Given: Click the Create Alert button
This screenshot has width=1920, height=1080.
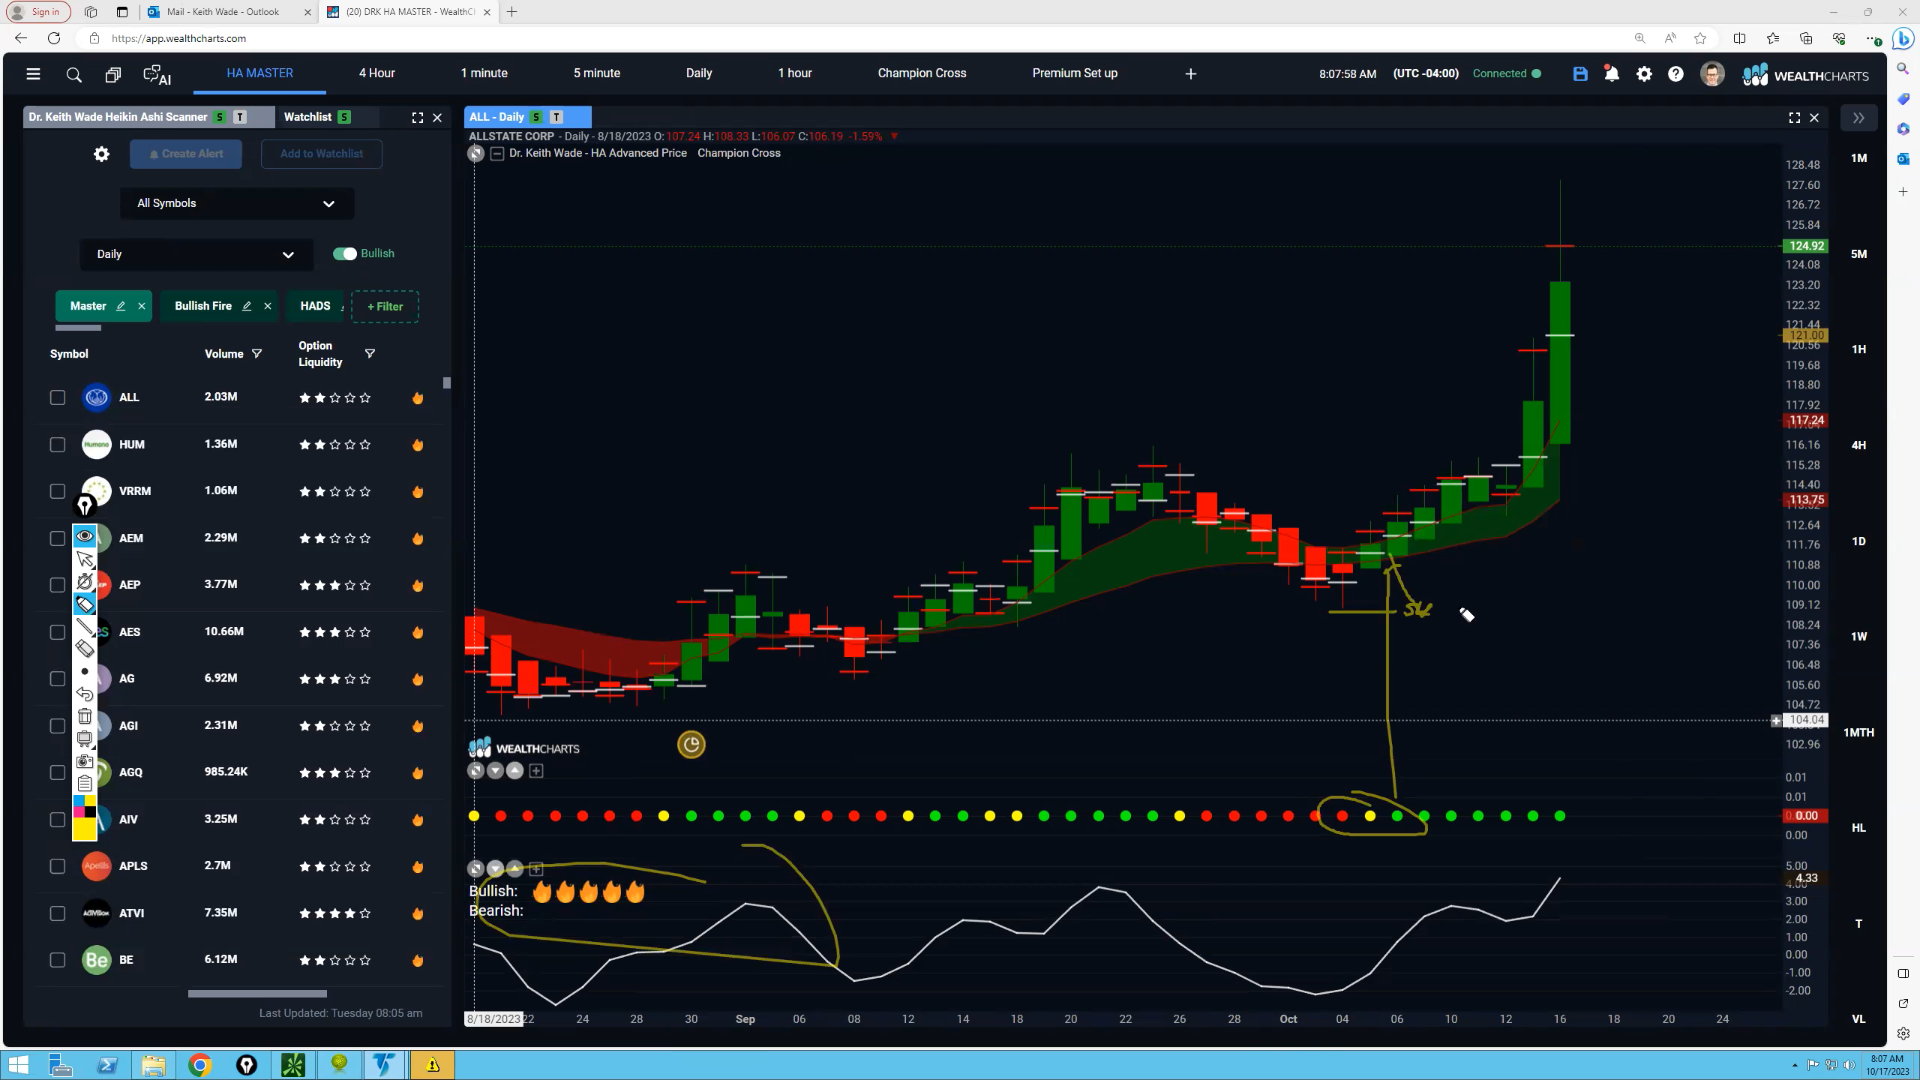Looking at the screenshot, I should 186,154.
